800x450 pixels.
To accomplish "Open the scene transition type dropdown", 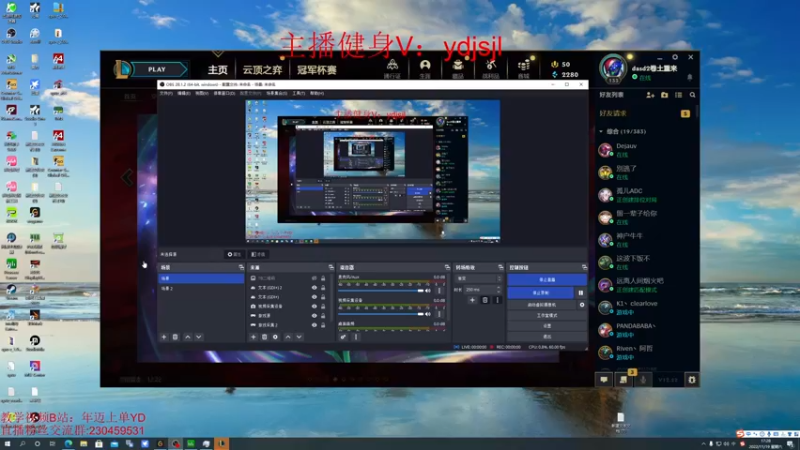I will 479,279.
